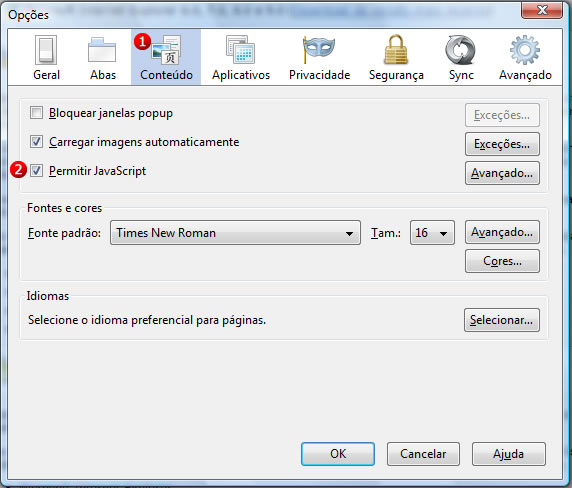Confirm with the OK button
The height and width of the screenshot is (488, 572).
[x=338, y=454]
